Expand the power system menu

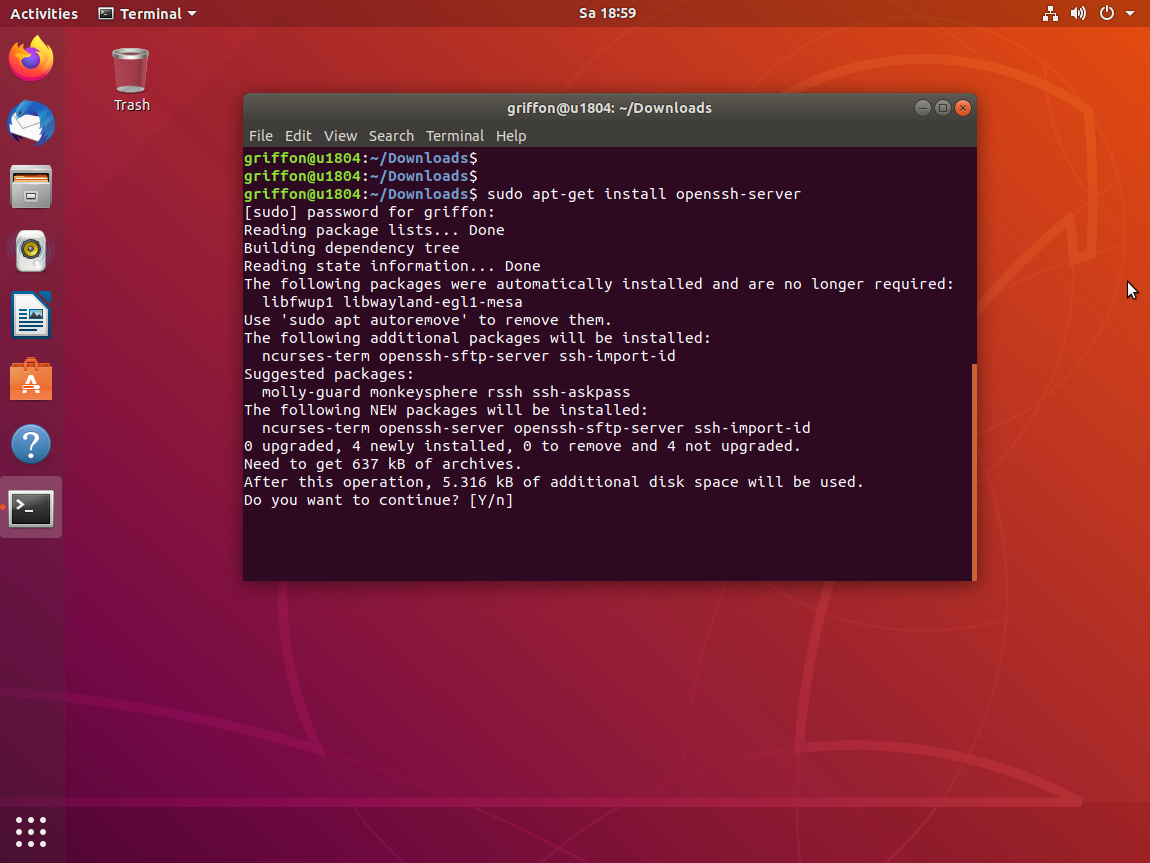(x=1113, y=14)
